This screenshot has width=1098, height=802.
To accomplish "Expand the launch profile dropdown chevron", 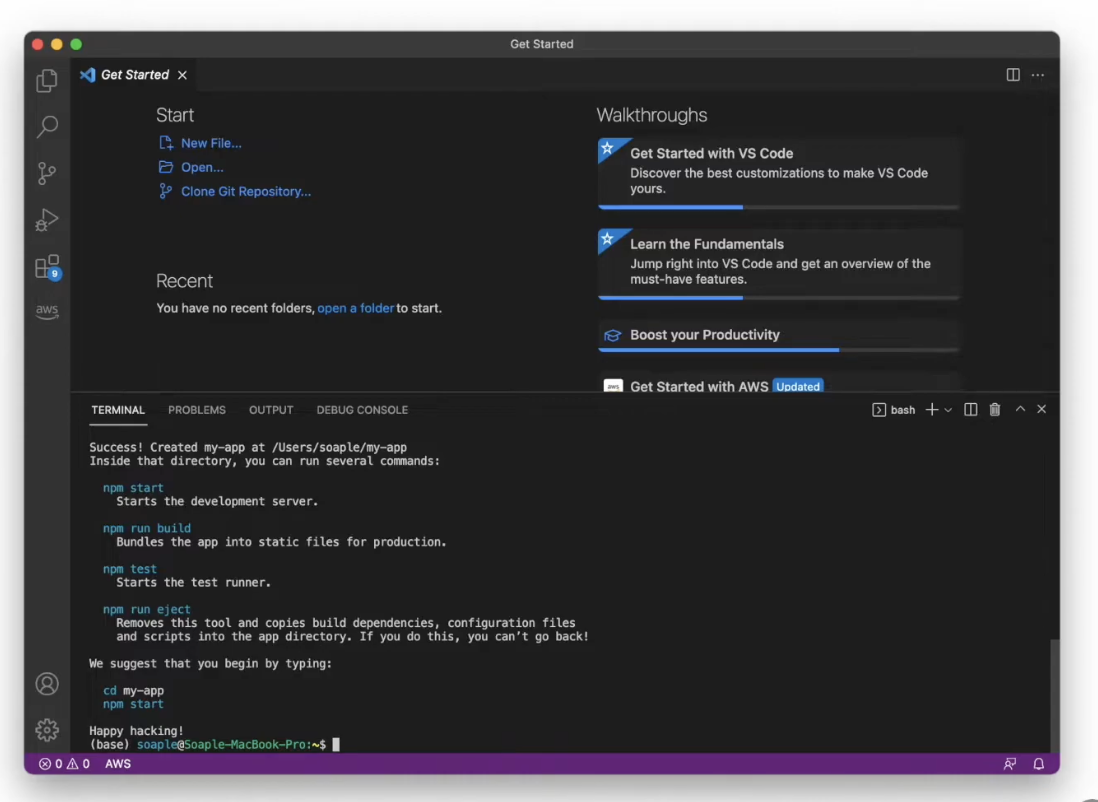I will pyautogui.click(x=948, y=410).
